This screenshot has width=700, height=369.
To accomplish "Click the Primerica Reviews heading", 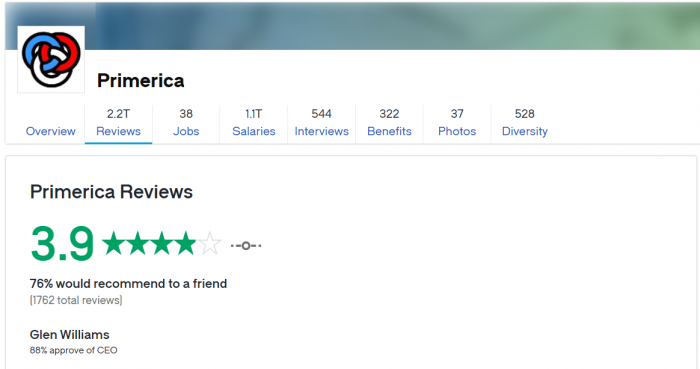I will pyautogui.click(x=111, y=192).
